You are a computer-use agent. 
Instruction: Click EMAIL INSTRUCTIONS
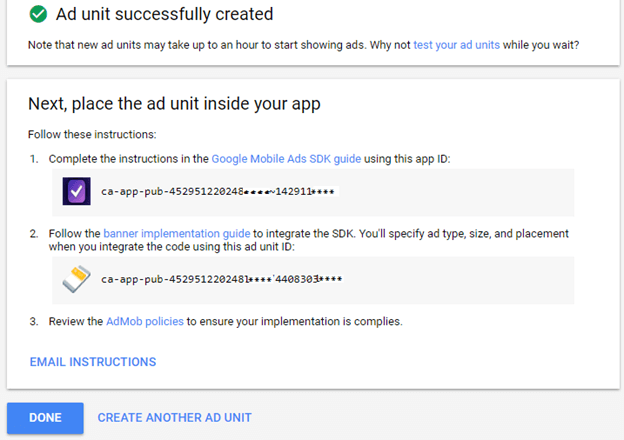(93, 362)
